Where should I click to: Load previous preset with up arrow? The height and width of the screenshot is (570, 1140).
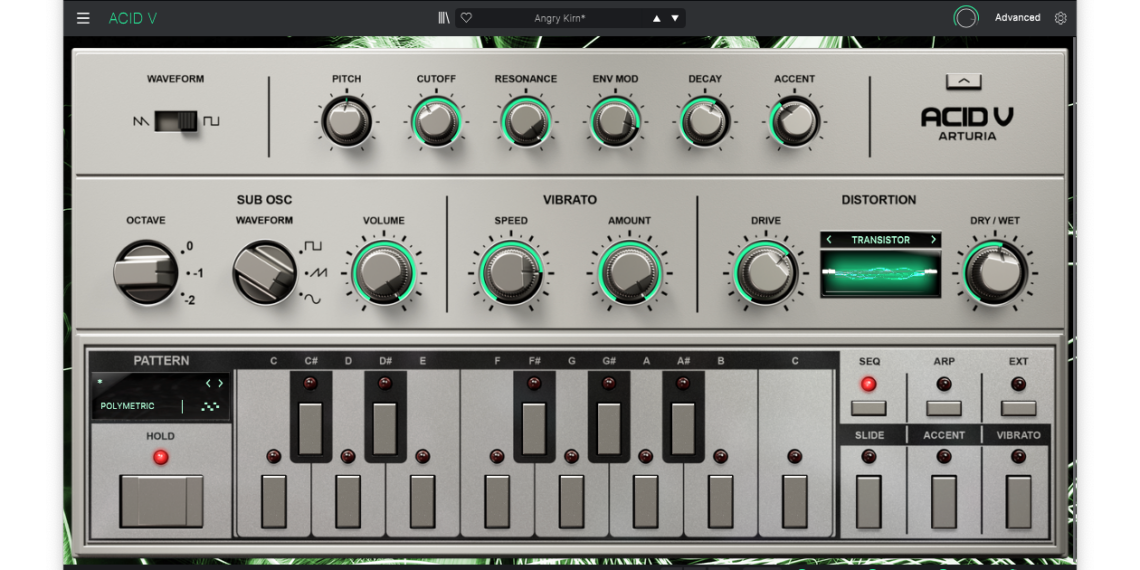(657, 18)
